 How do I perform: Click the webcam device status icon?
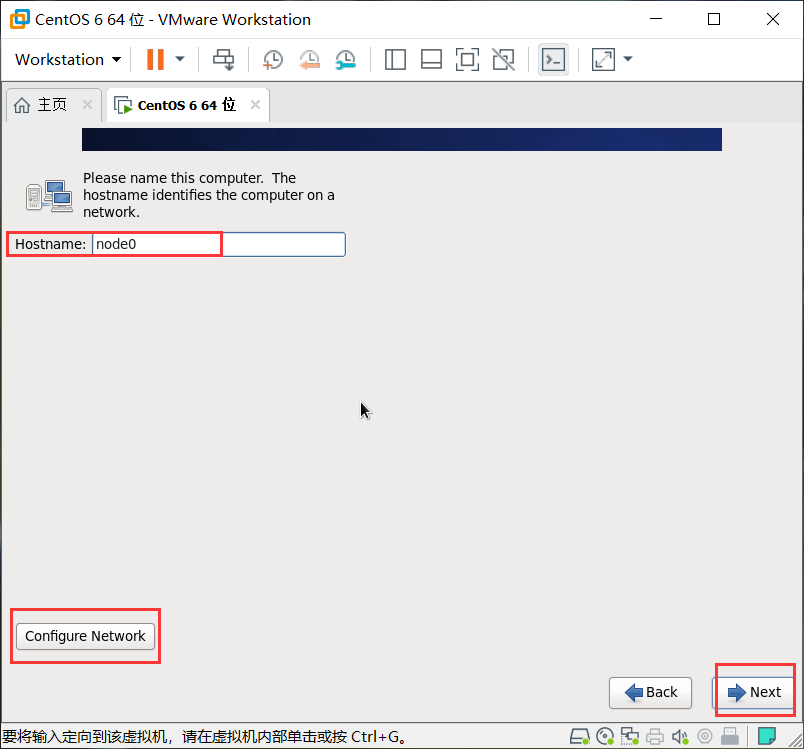point(705,737)
